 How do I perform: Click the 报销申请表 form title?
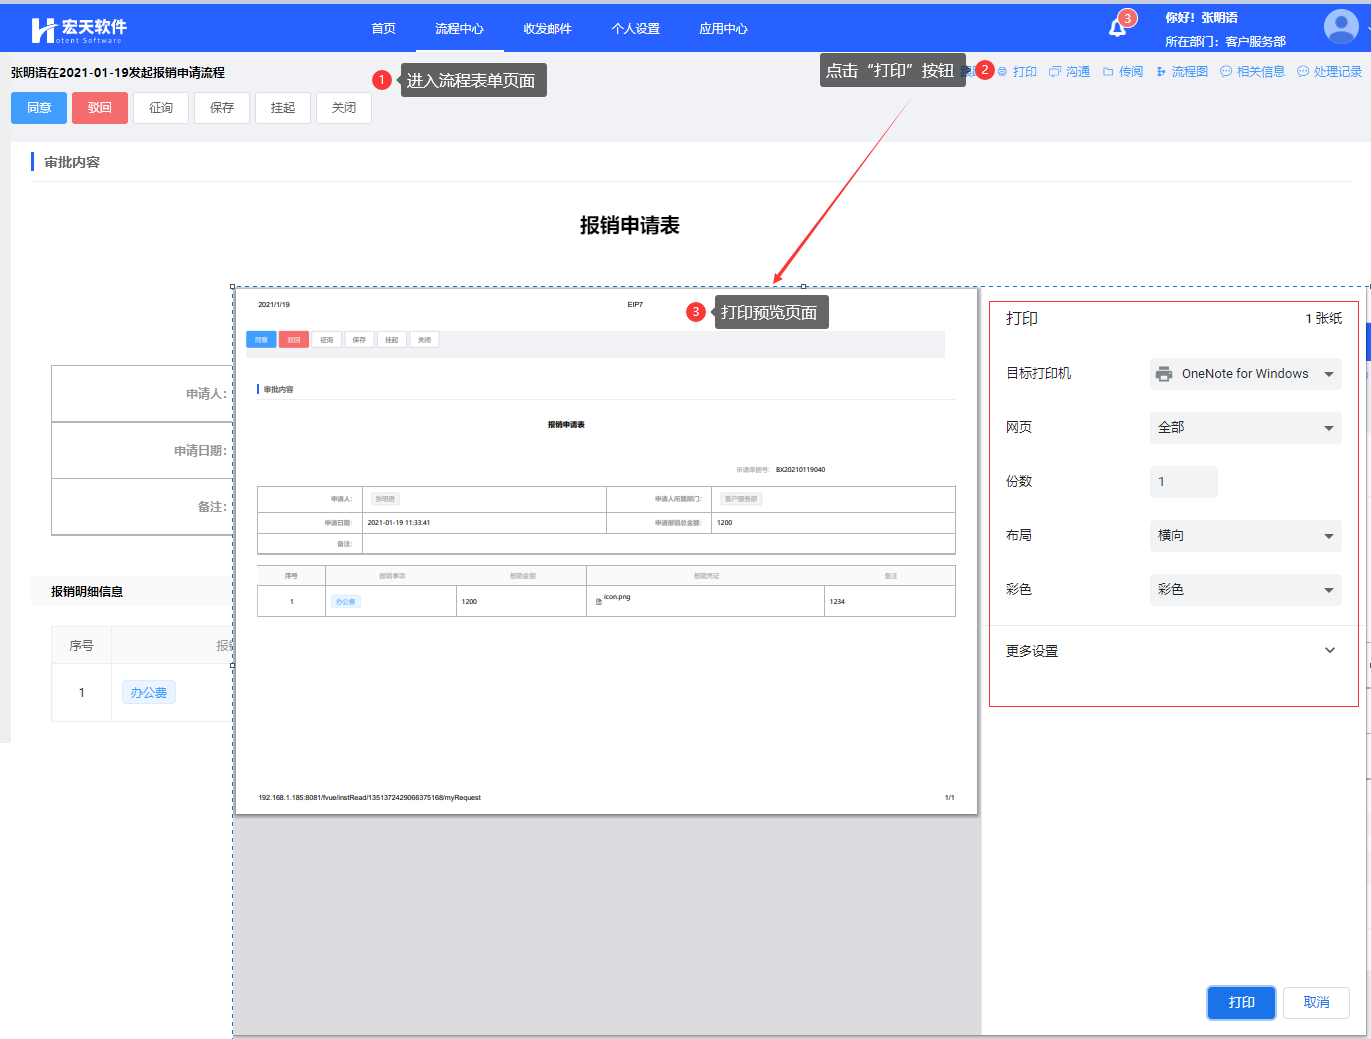pos(630,226)
